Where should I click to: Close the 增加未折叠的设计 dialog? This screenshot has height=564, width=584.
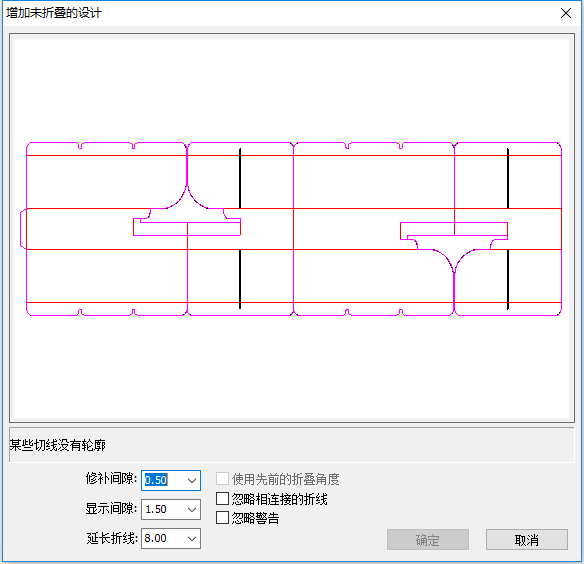point(566,13)
